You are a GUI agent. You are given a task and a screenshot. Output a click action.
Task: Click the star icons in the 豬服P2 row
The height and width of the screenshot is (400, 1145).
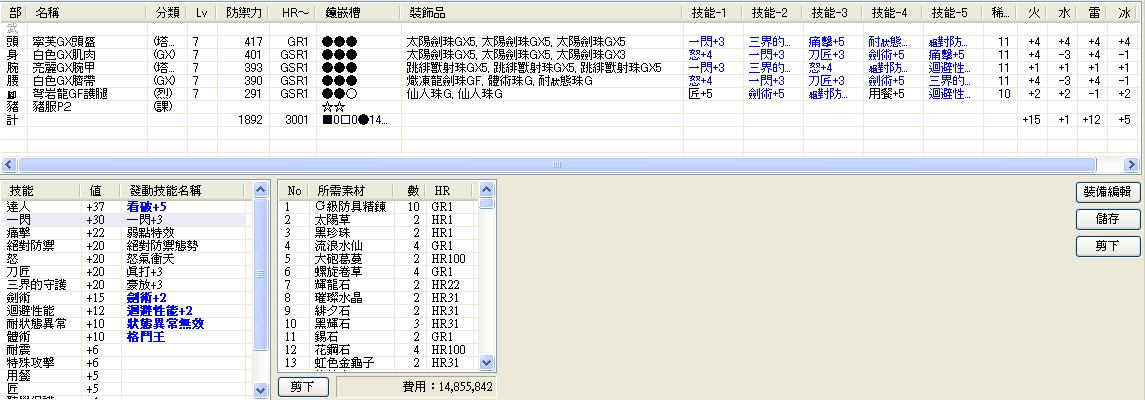pos(332,106)
